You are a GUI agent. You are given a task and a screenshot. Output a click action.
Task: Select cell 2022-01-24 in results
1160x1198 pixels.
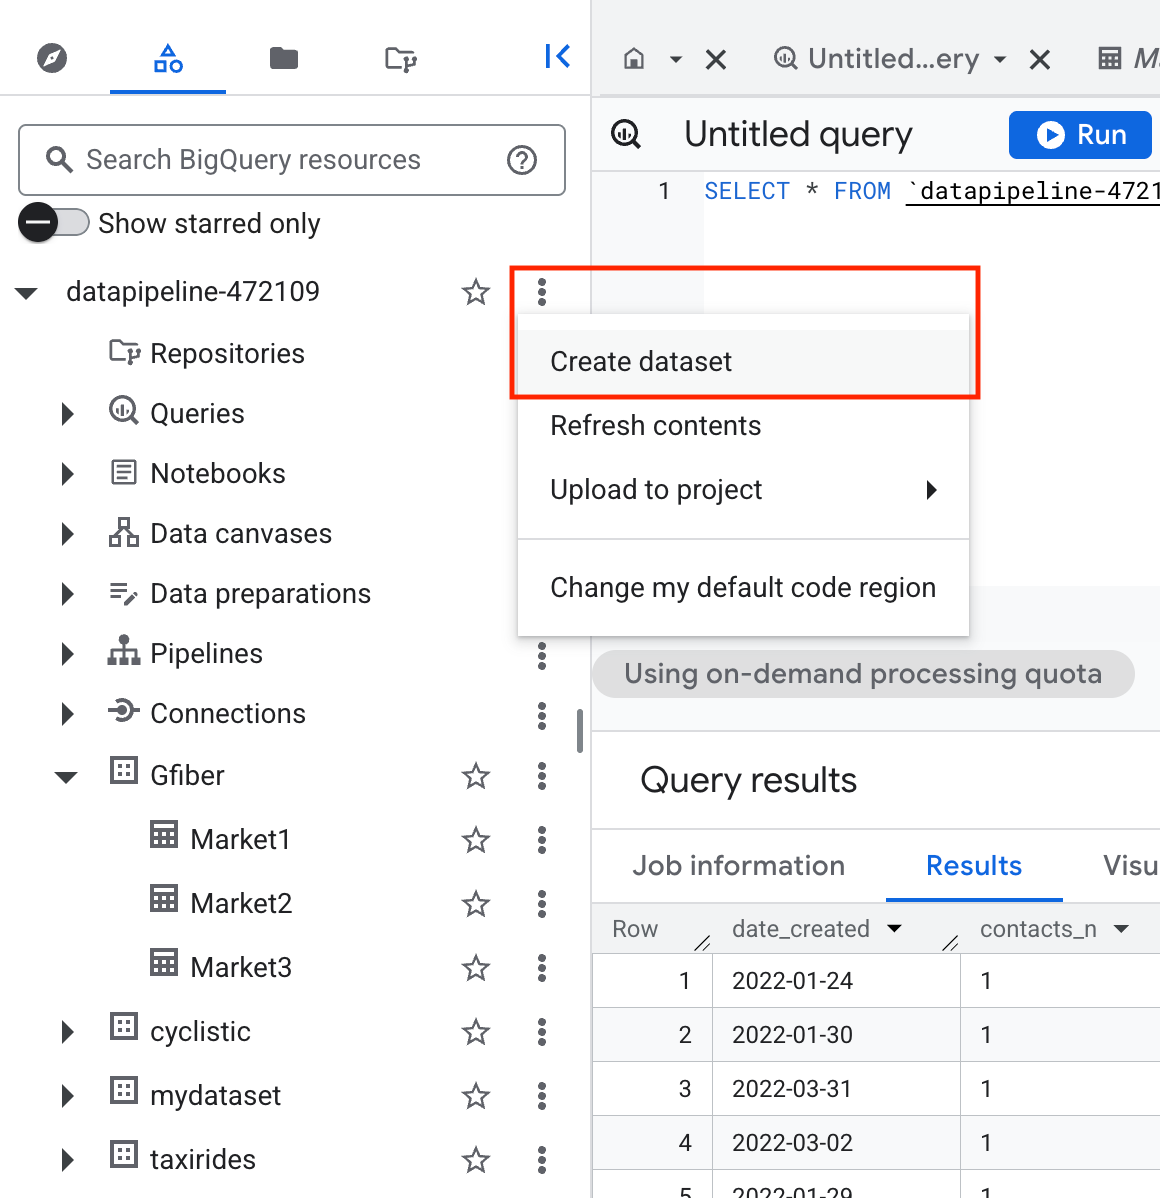[x=836, y=981]
